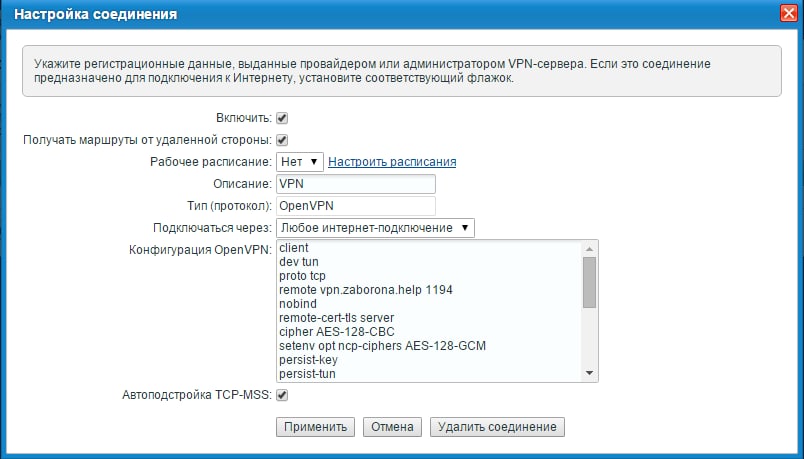Screen dimensions: 804x459
Task: Toggle Получать маршруты от удаленной стороны checkbox
Action: (282, 140)
